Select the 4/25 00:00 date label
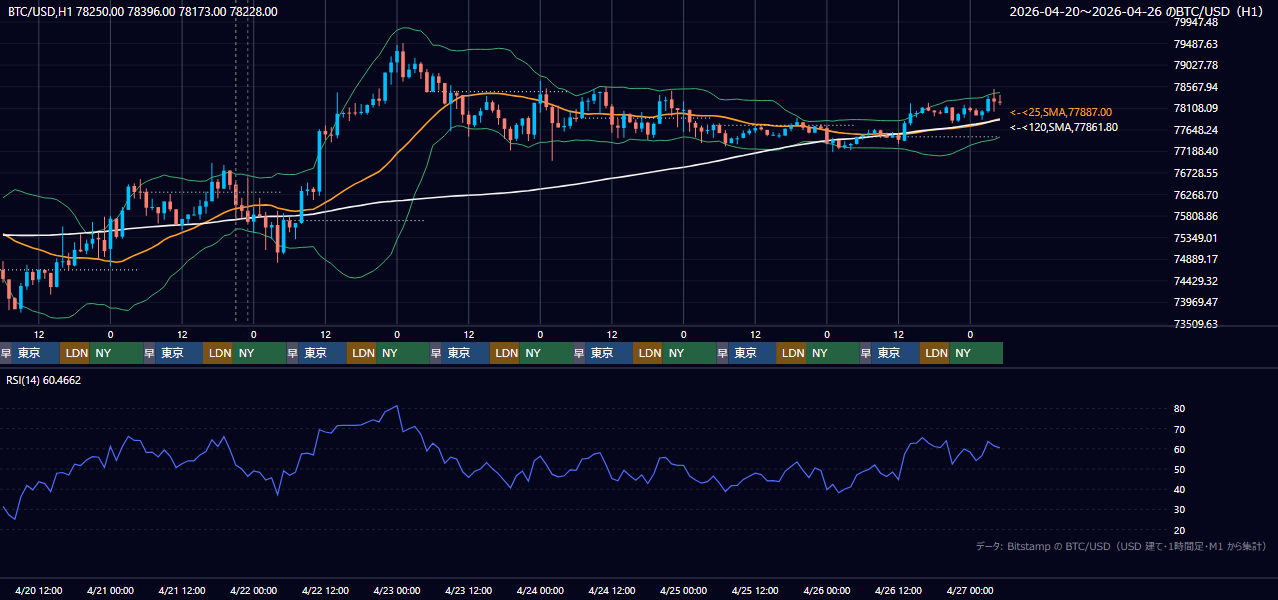The height and width of the screenshot is (600, 1278). [684, 591]
